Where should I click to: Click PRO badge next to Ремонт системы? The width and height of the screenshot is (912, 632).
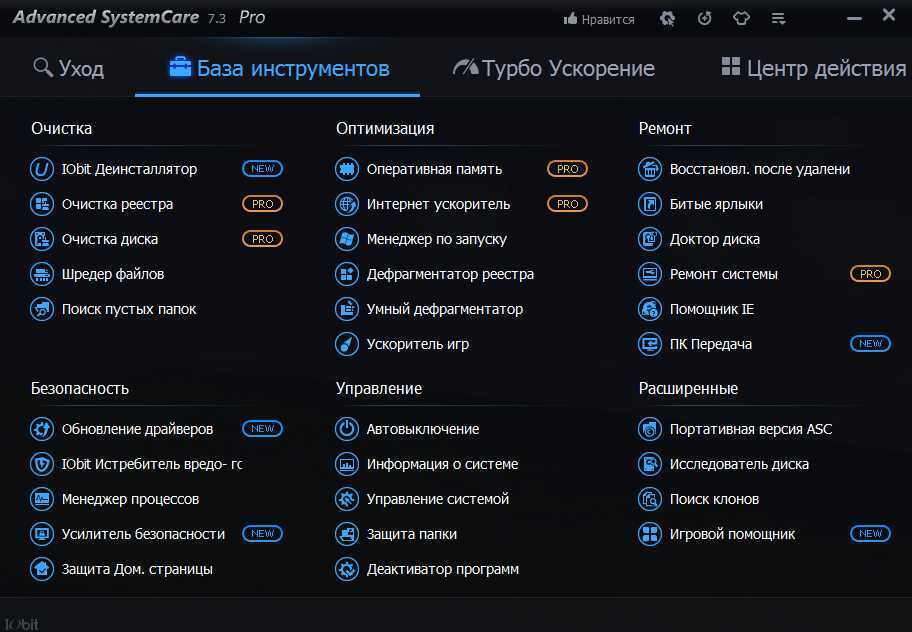(x=870, y=274)
